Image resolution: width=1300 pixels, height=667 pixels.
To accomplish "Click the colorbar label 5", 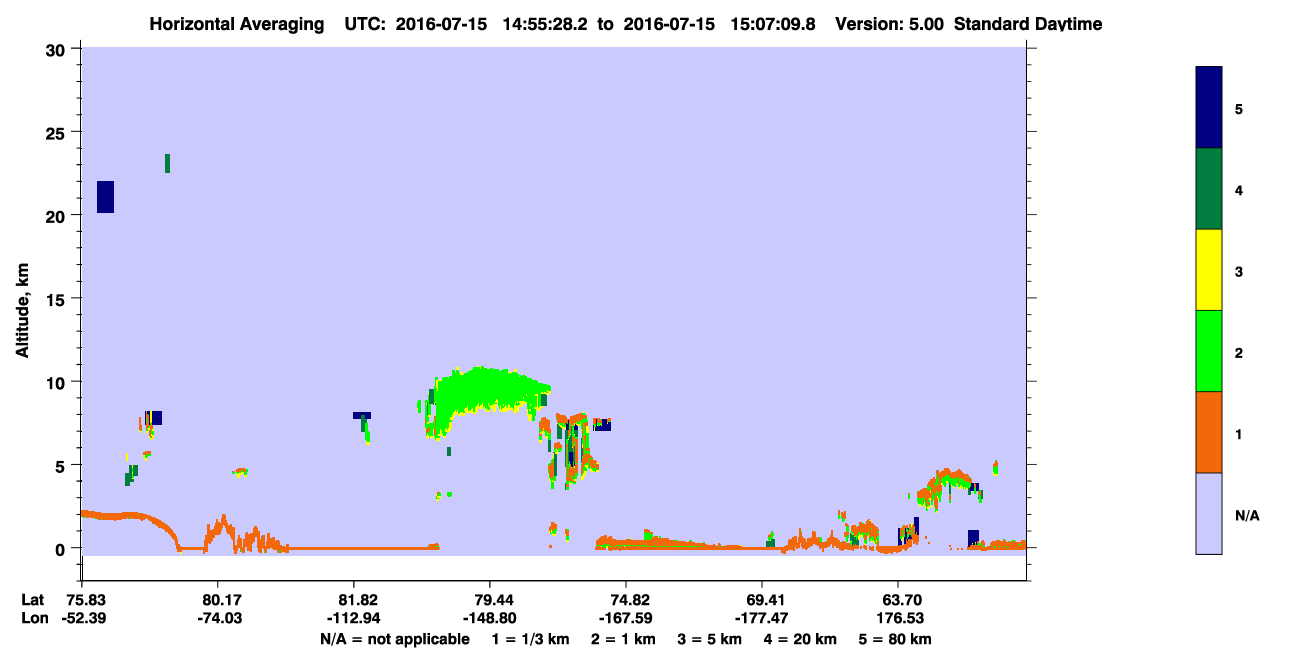I will point(1239,108).
